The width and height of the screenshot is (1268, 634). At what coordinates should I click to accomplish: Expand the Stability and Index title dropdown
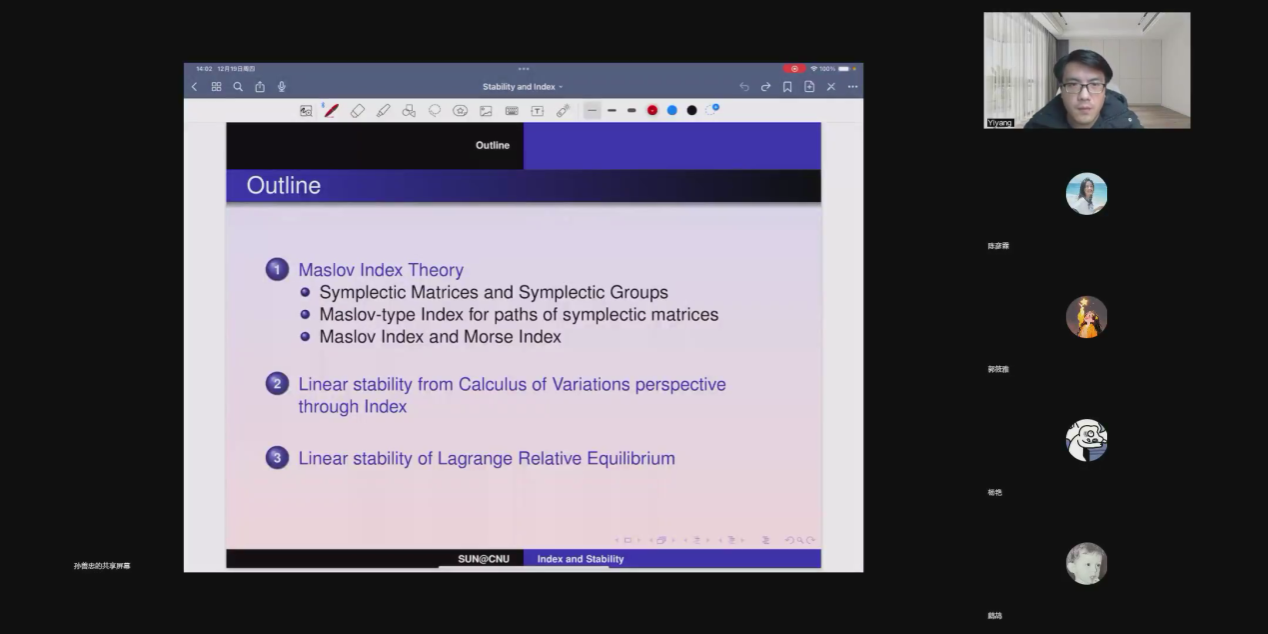pyautogui.click(x=522, y=87)
